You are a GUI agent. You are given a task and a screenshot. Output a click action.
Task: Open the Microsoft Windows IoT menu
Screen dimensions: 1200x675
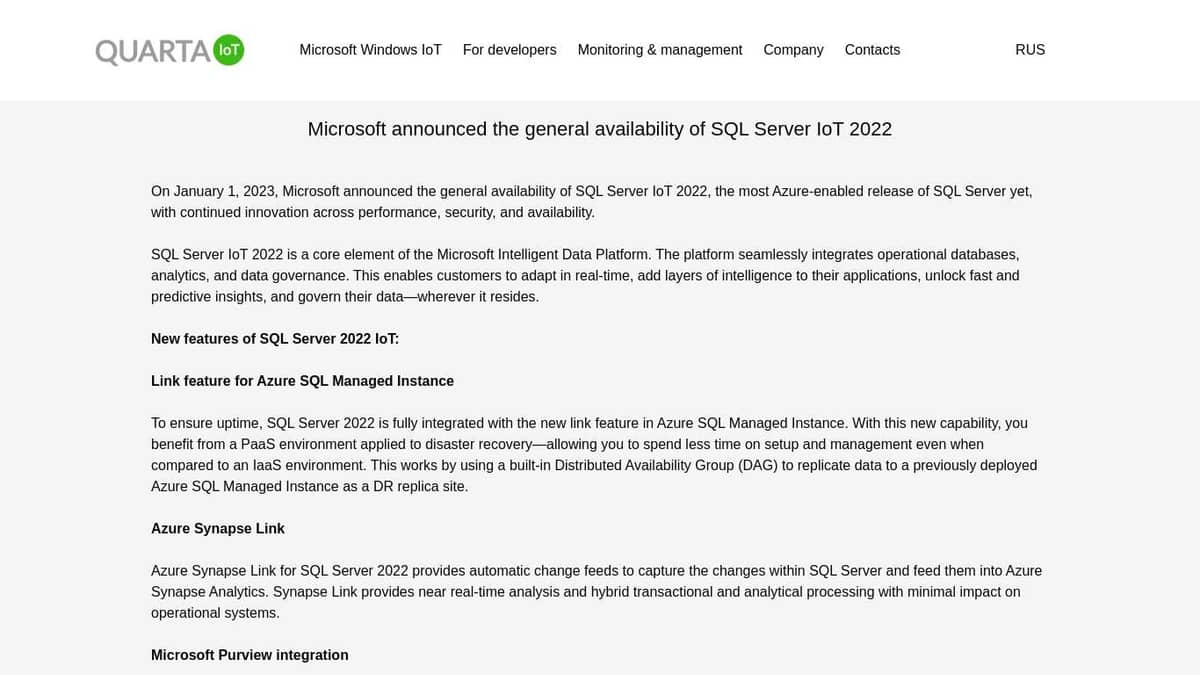pyautogui.click(x=370, y=50)
